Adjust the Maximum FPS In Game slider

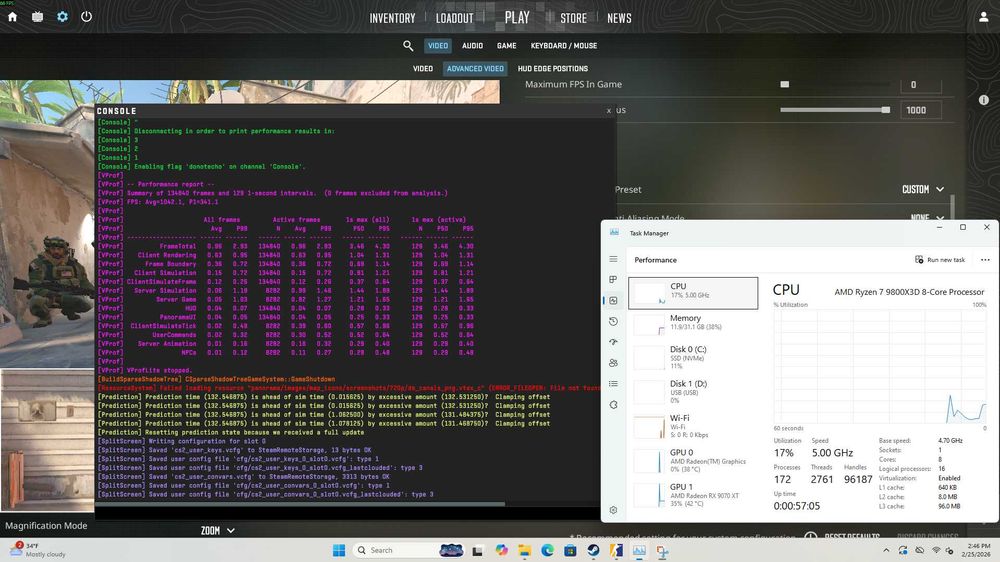[x=835, y=84]
